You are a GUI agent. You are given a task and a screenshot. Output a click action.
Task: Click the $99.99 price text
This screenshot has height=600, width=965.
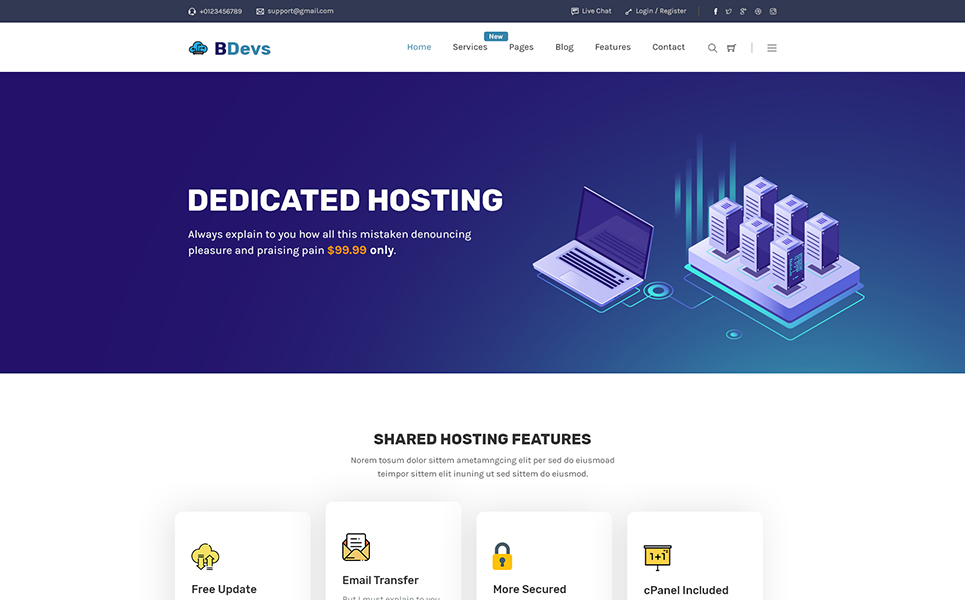click(346, 250)
